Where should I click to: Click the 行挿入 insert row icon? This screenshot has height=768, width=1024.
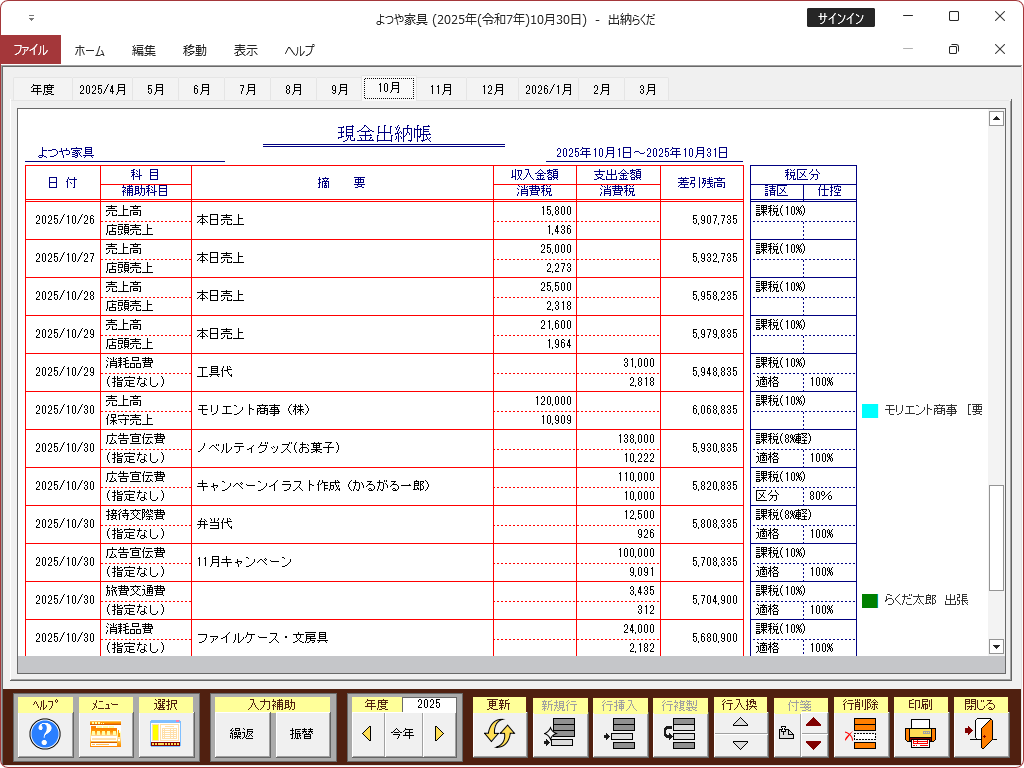619,735
